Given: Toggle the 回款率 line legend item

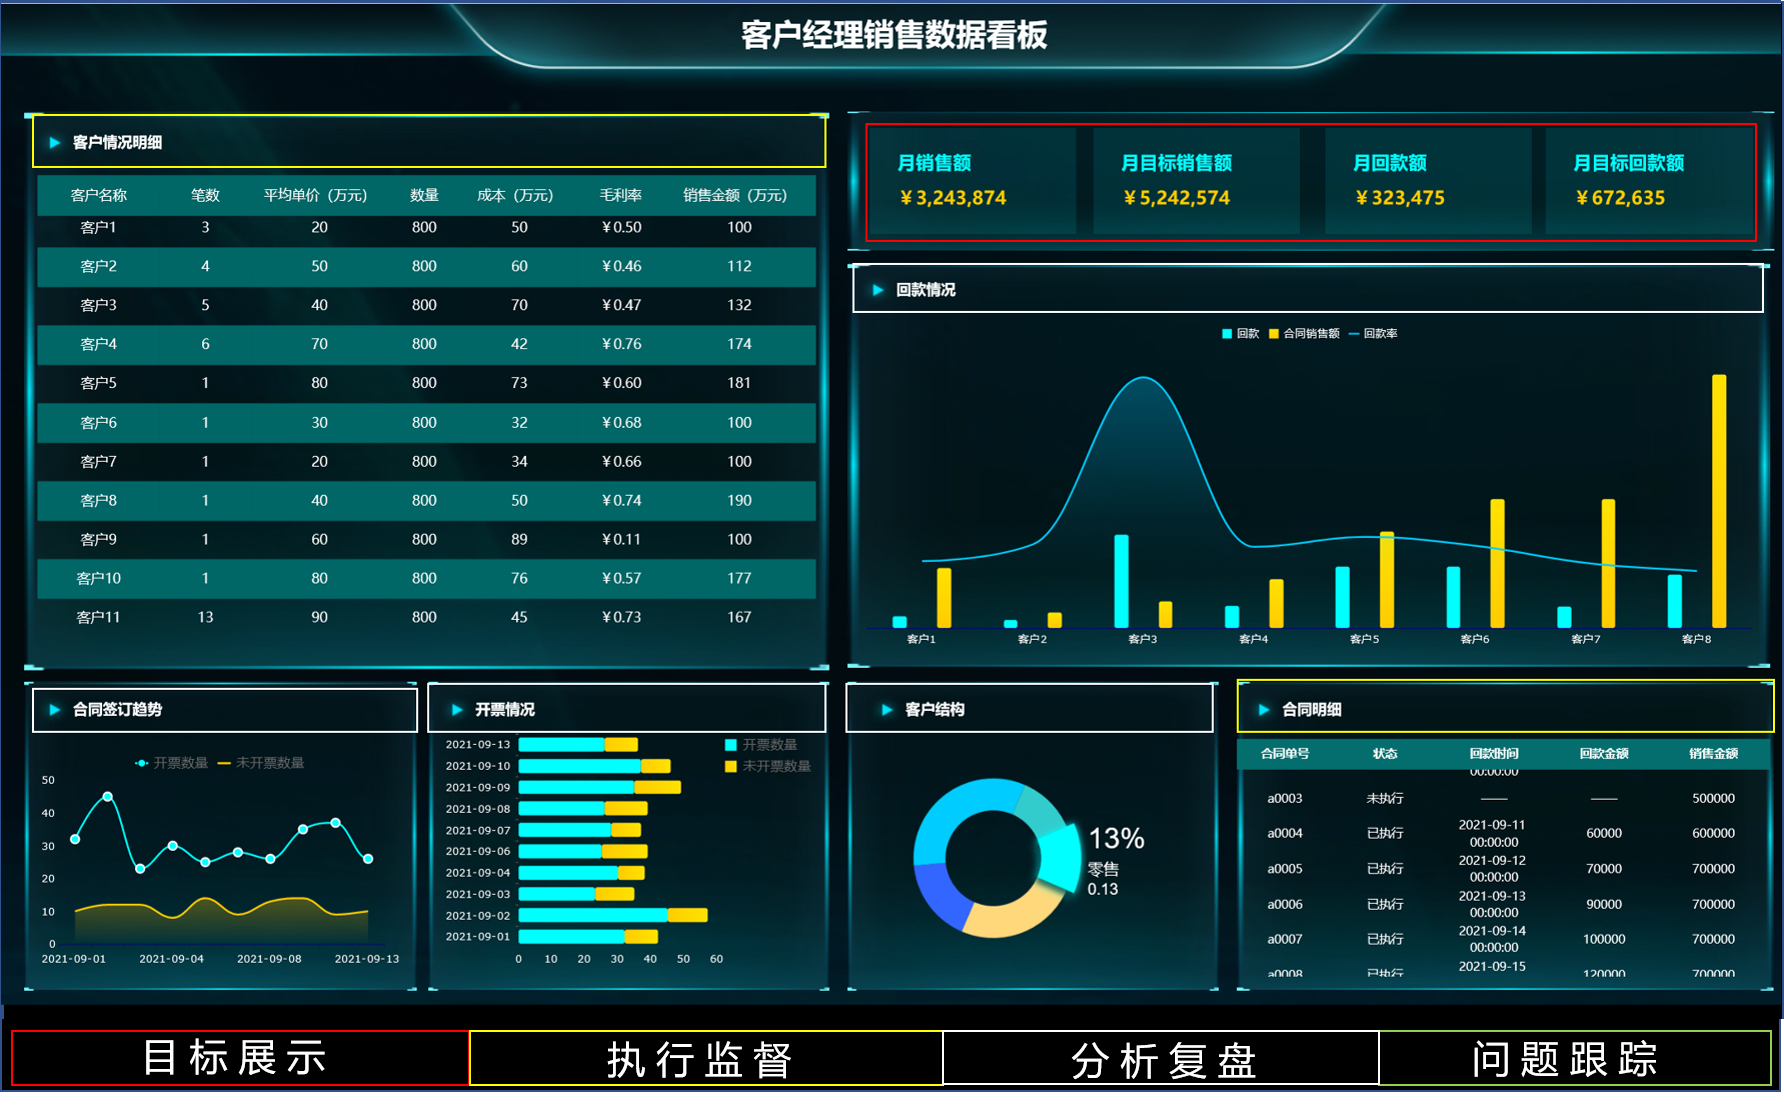Looking at the screenshot, I should [x=1373, y=334].
